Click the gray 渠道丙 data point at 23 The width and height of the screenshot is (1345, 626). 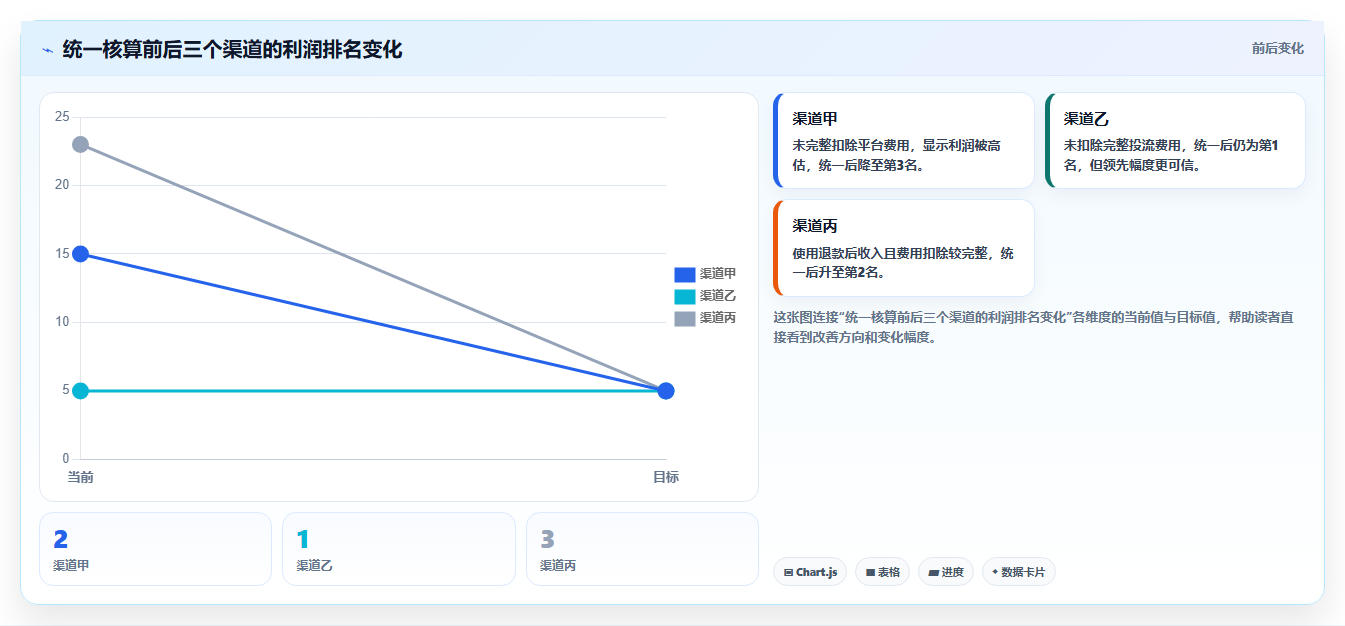[x=80, y=145]
